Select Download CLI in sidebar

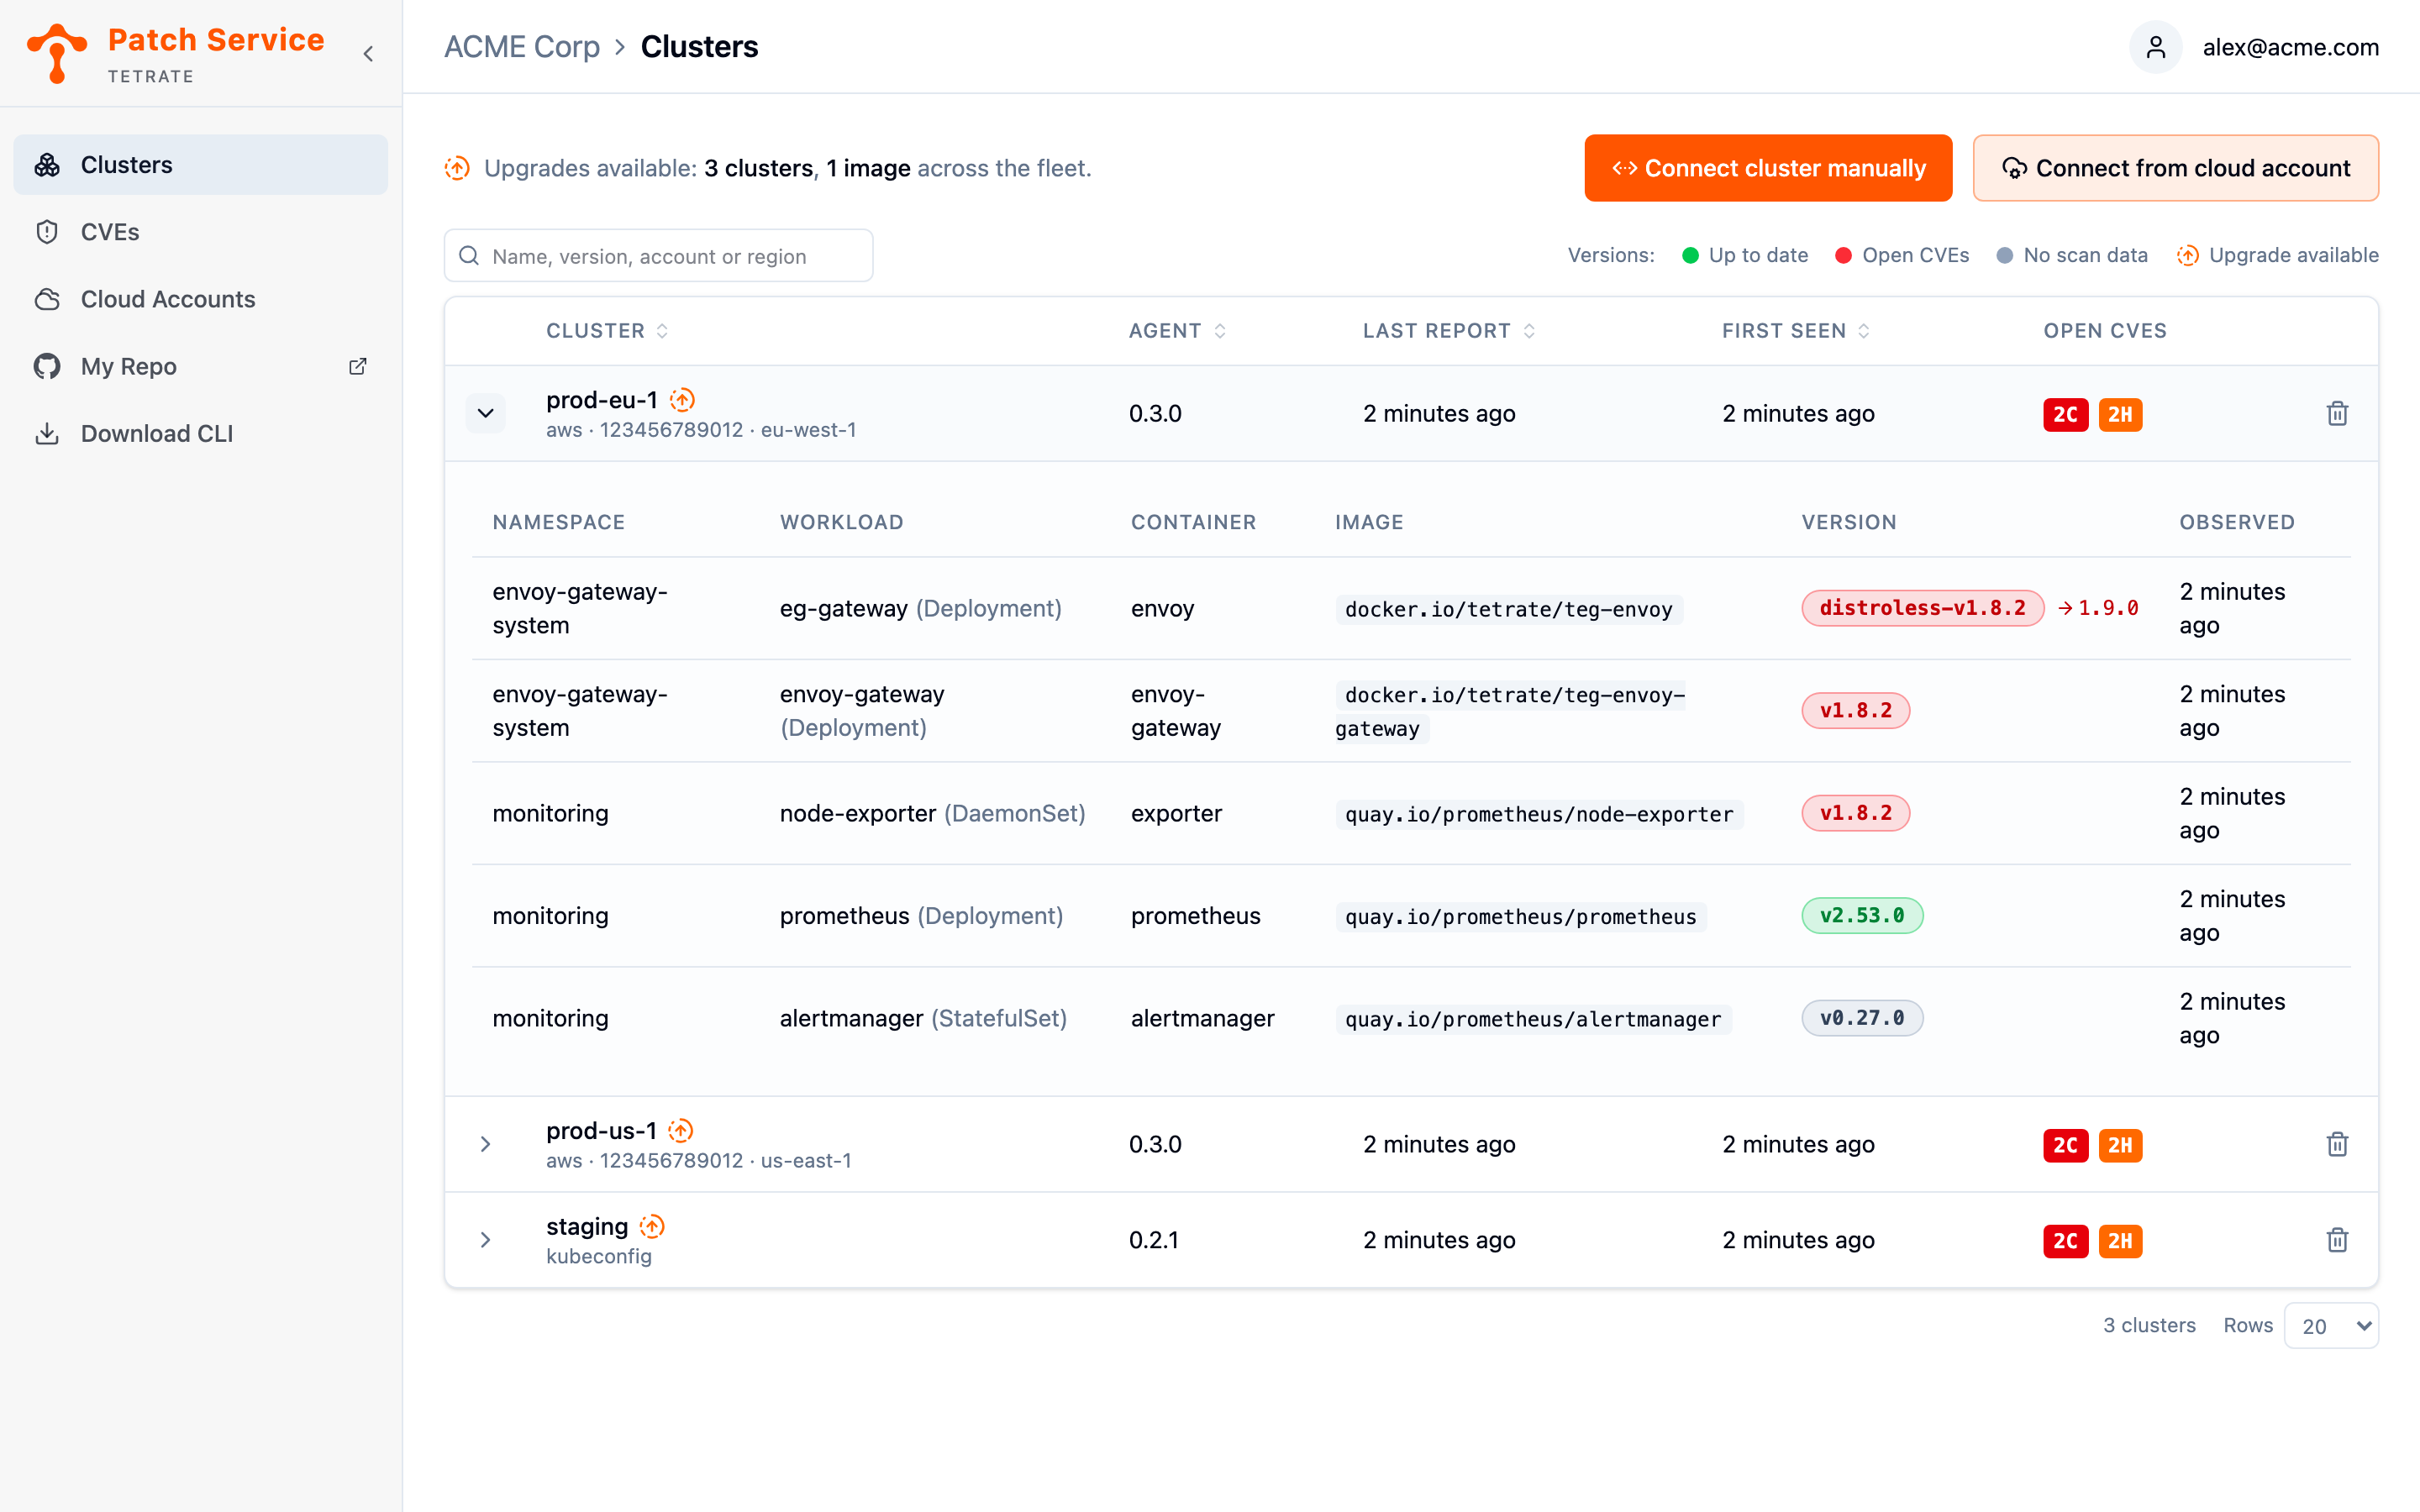[200, 433]
